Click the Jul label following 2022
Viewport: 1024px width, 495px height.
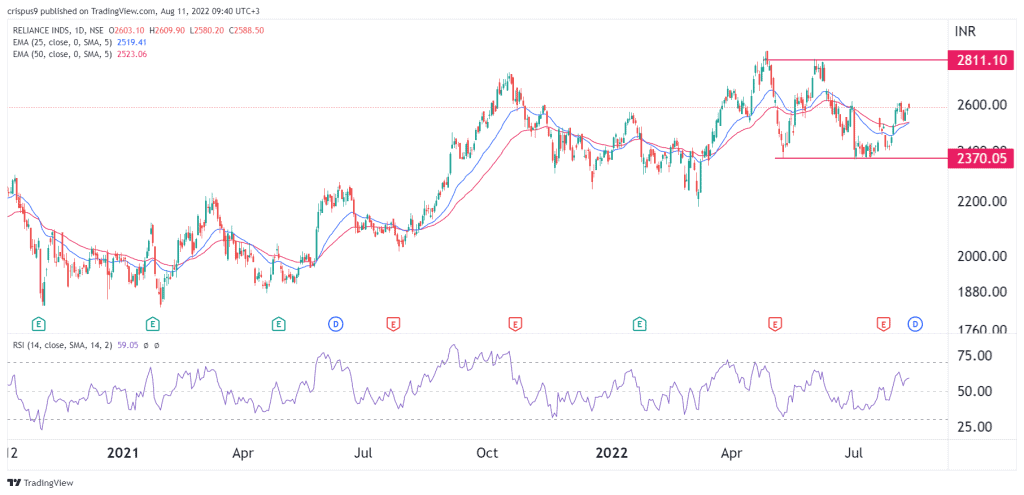853,453
